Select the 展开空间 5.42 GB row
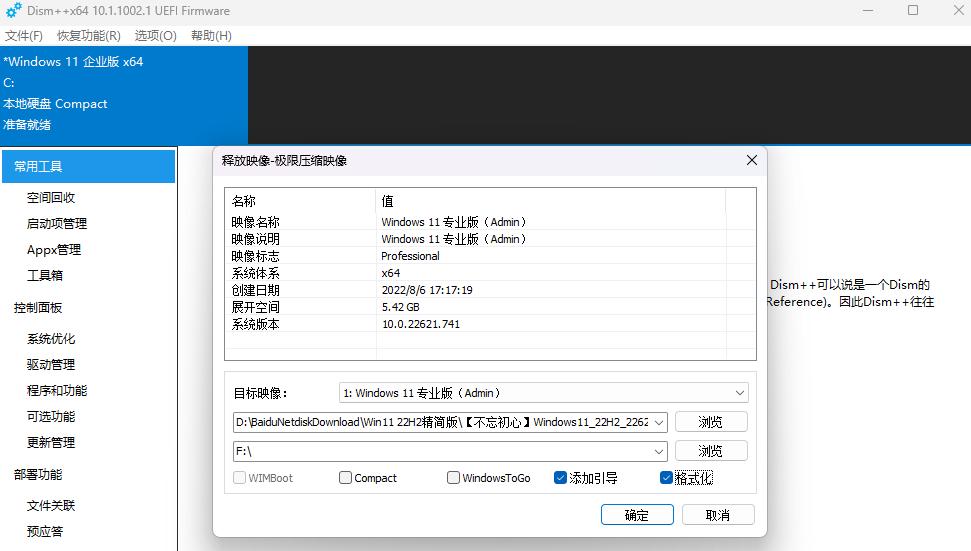The width and height of the screenshot is (971, 551). [490, 307]
